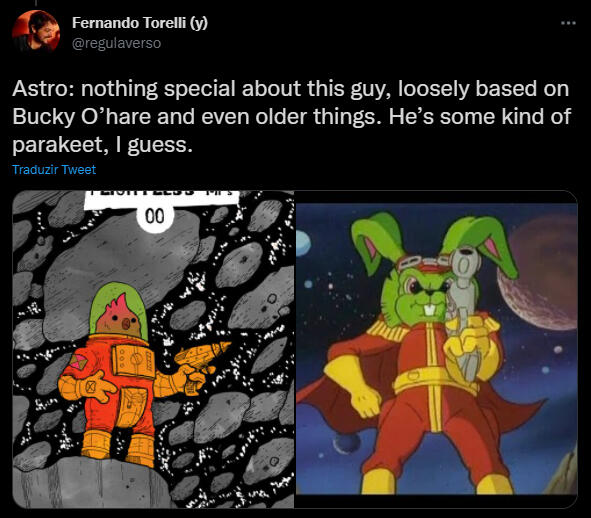591x518 pixels.
Task: Click Astro's orange ray gun in comic
Action: point(202,354)
